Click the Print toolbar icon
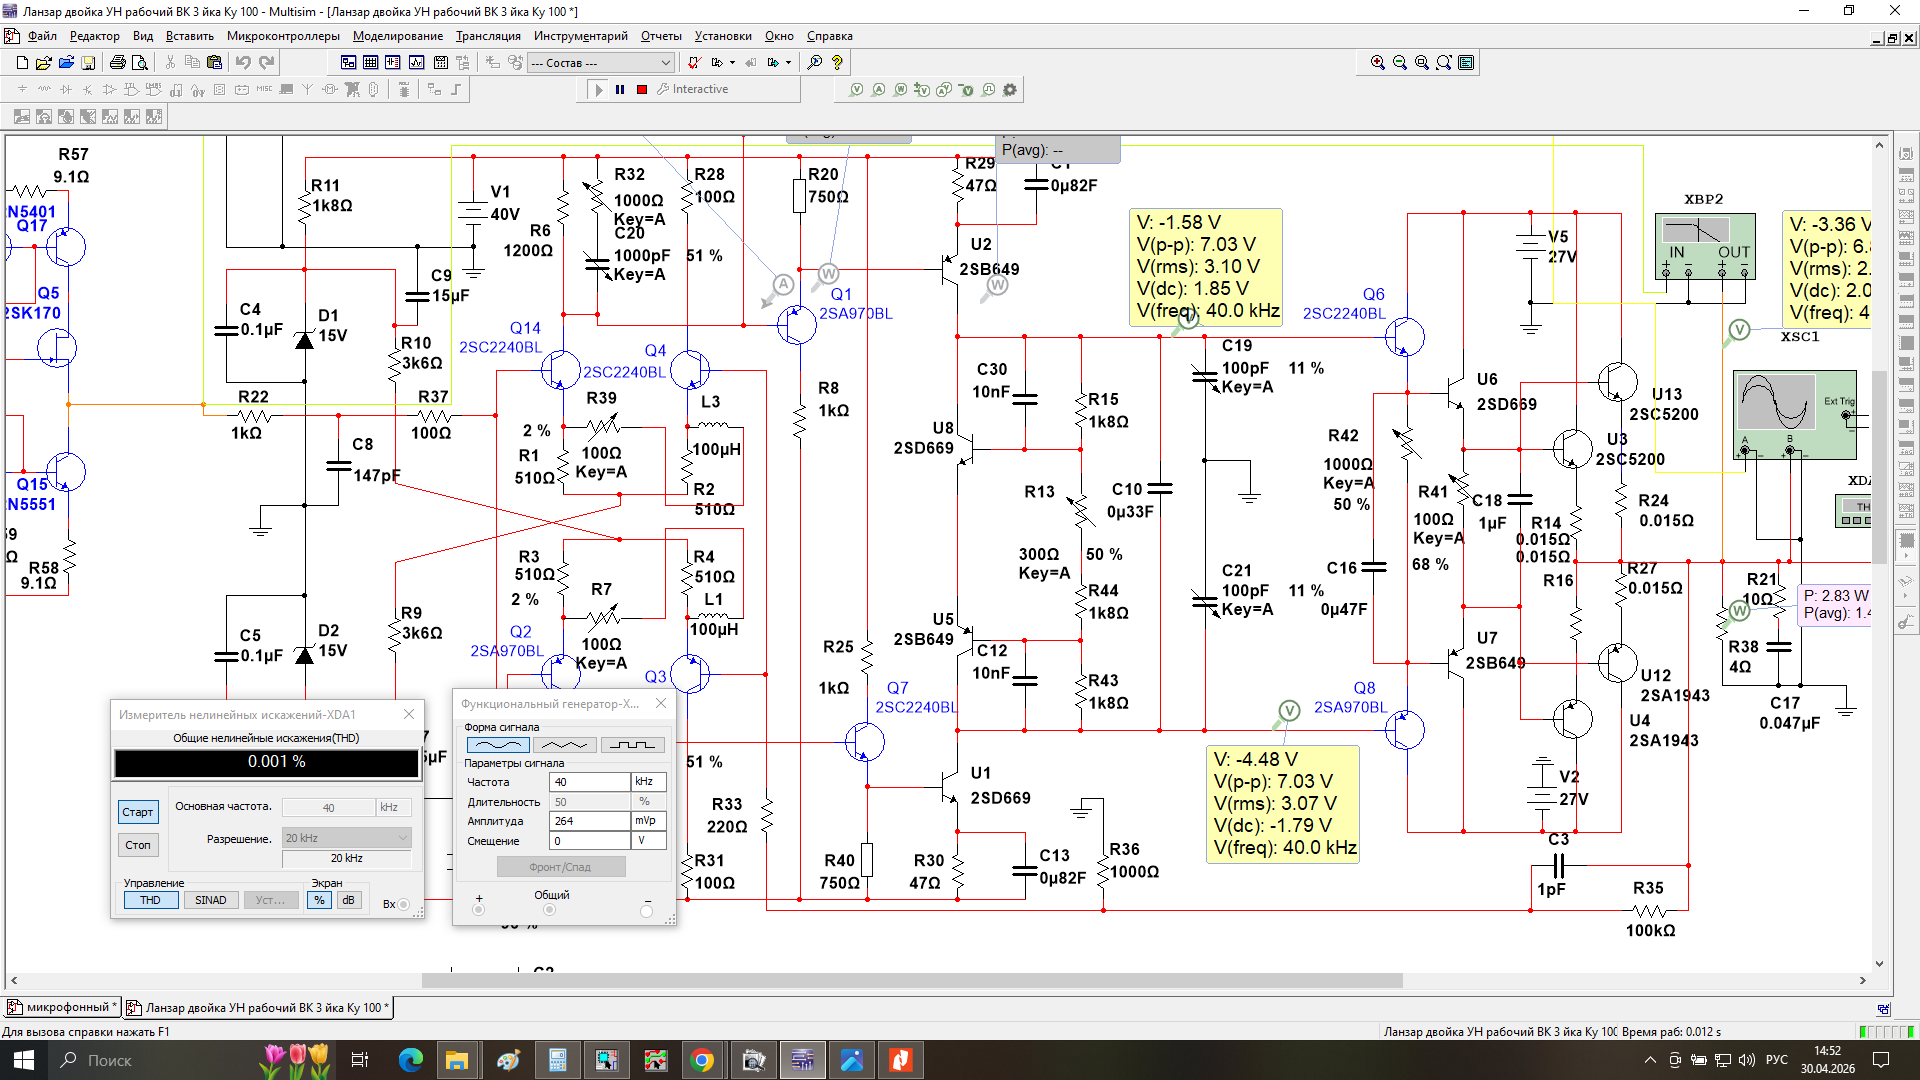The image size is (1920, 1080). 118,62
